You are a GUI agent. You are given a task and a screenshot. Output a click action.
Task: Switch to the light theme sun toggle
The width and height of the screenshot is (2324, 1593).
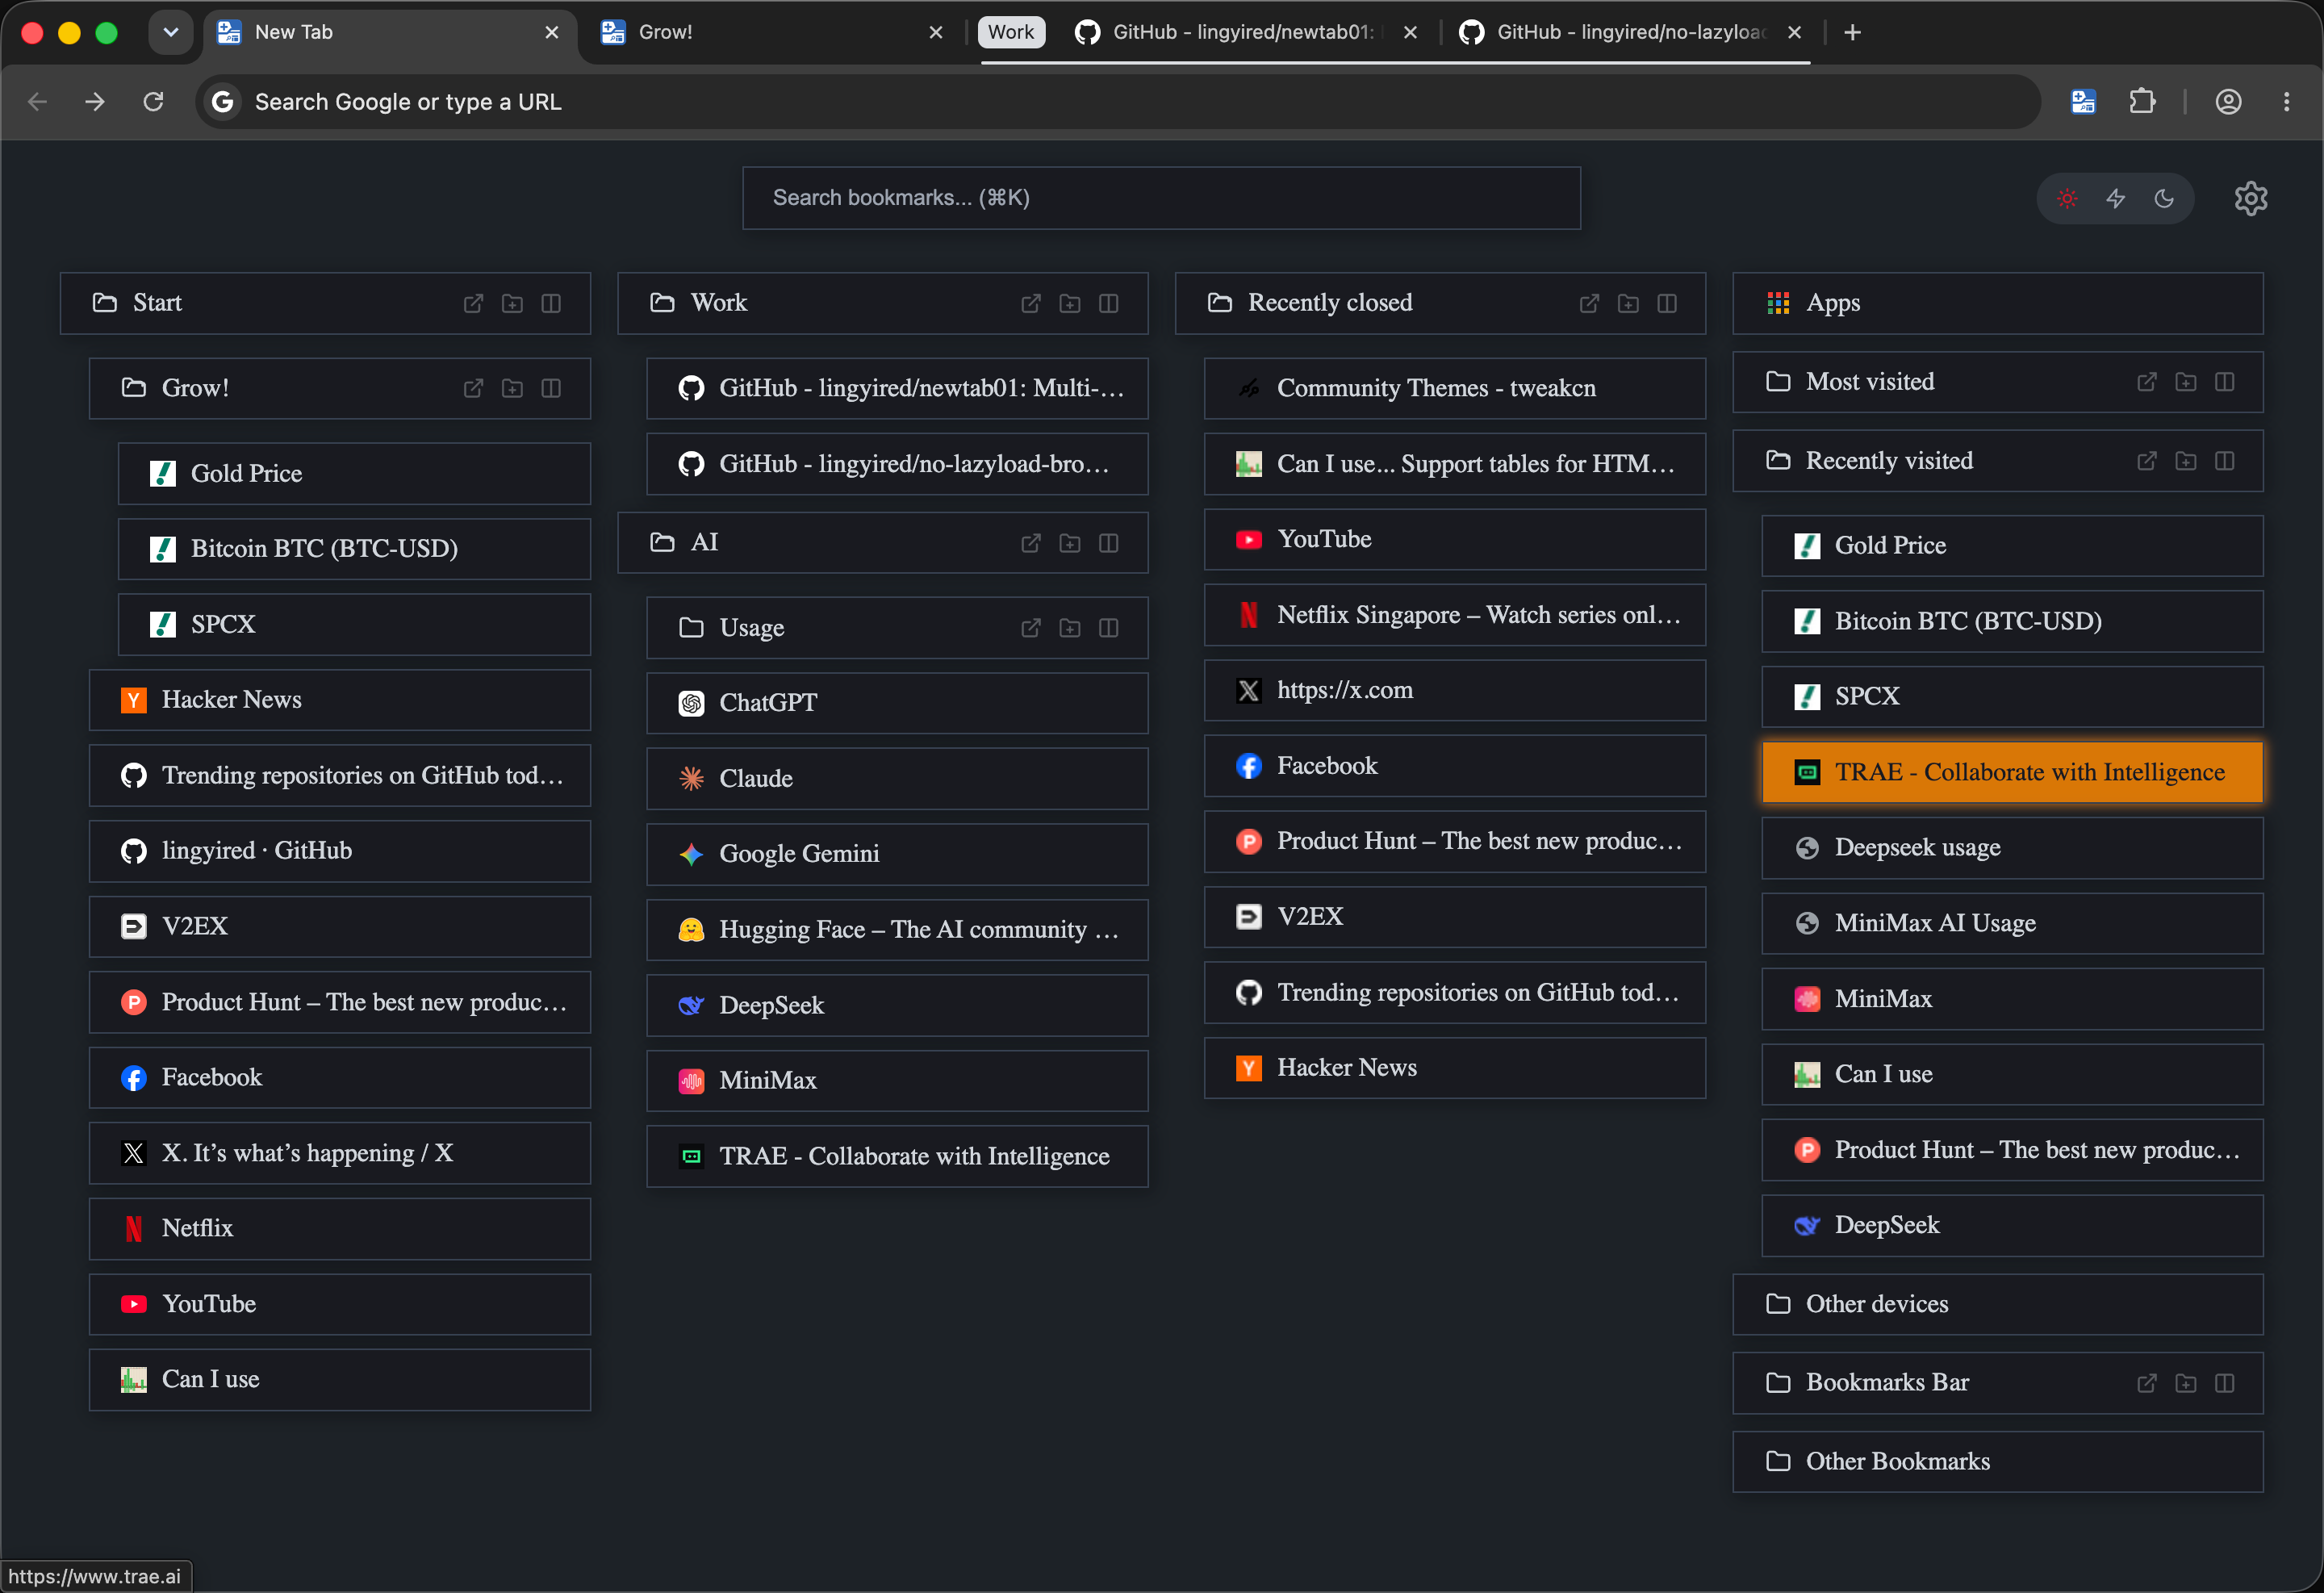coord(2067,198)
